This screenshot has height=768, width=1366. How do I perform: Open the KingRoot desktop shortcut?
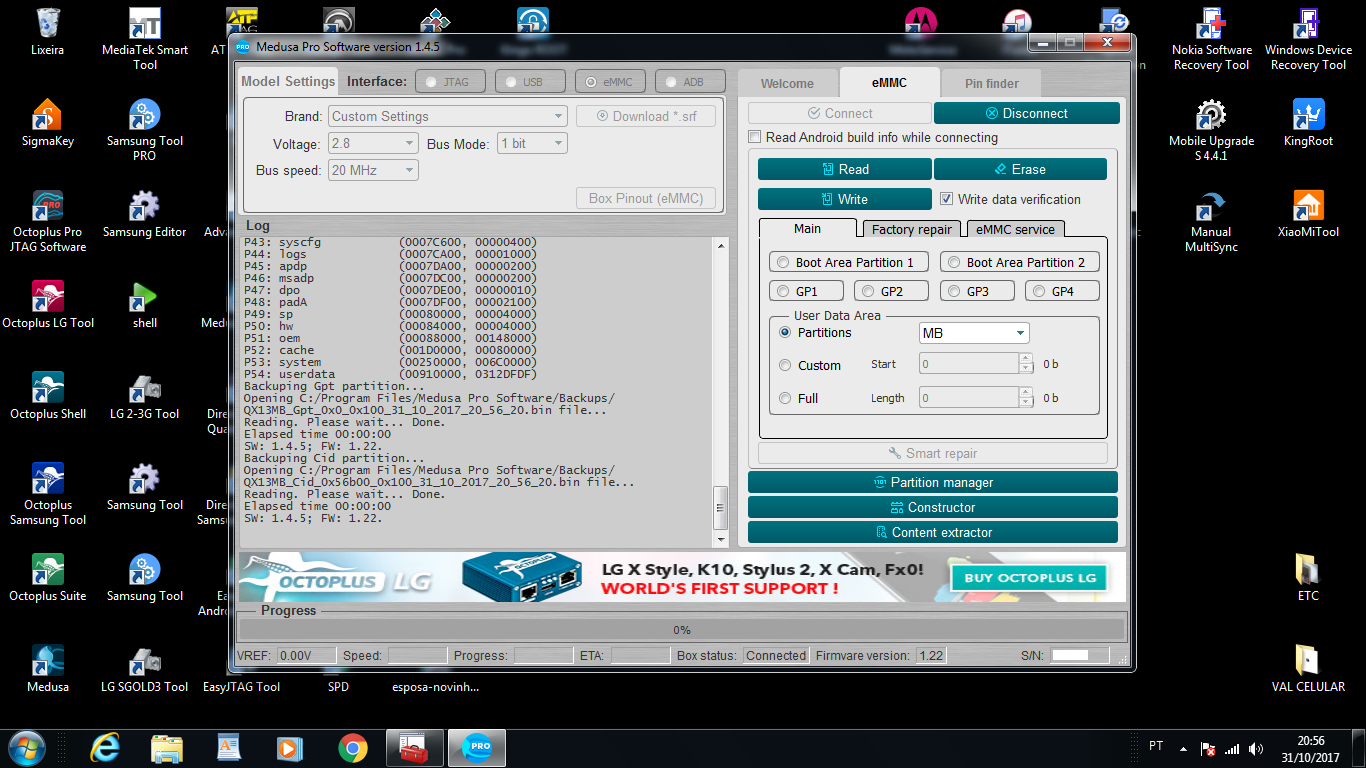coord(1308,122)
